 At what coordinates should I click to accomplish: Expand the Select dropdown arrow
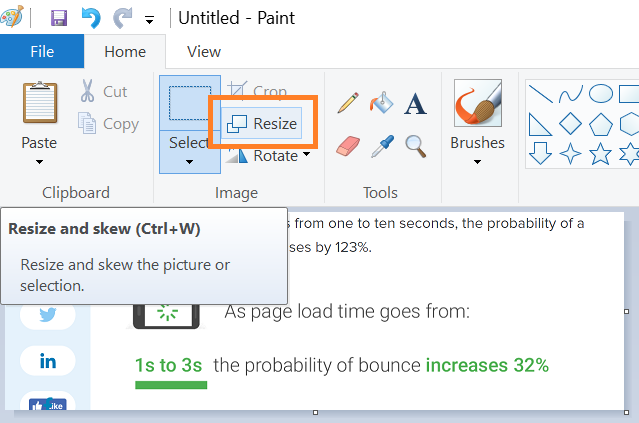189,162
